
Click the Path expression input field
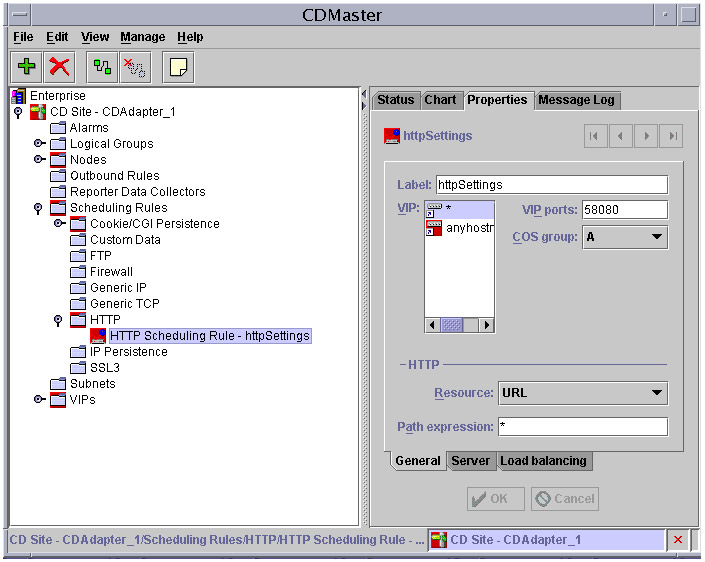click(x=583, y=427)
